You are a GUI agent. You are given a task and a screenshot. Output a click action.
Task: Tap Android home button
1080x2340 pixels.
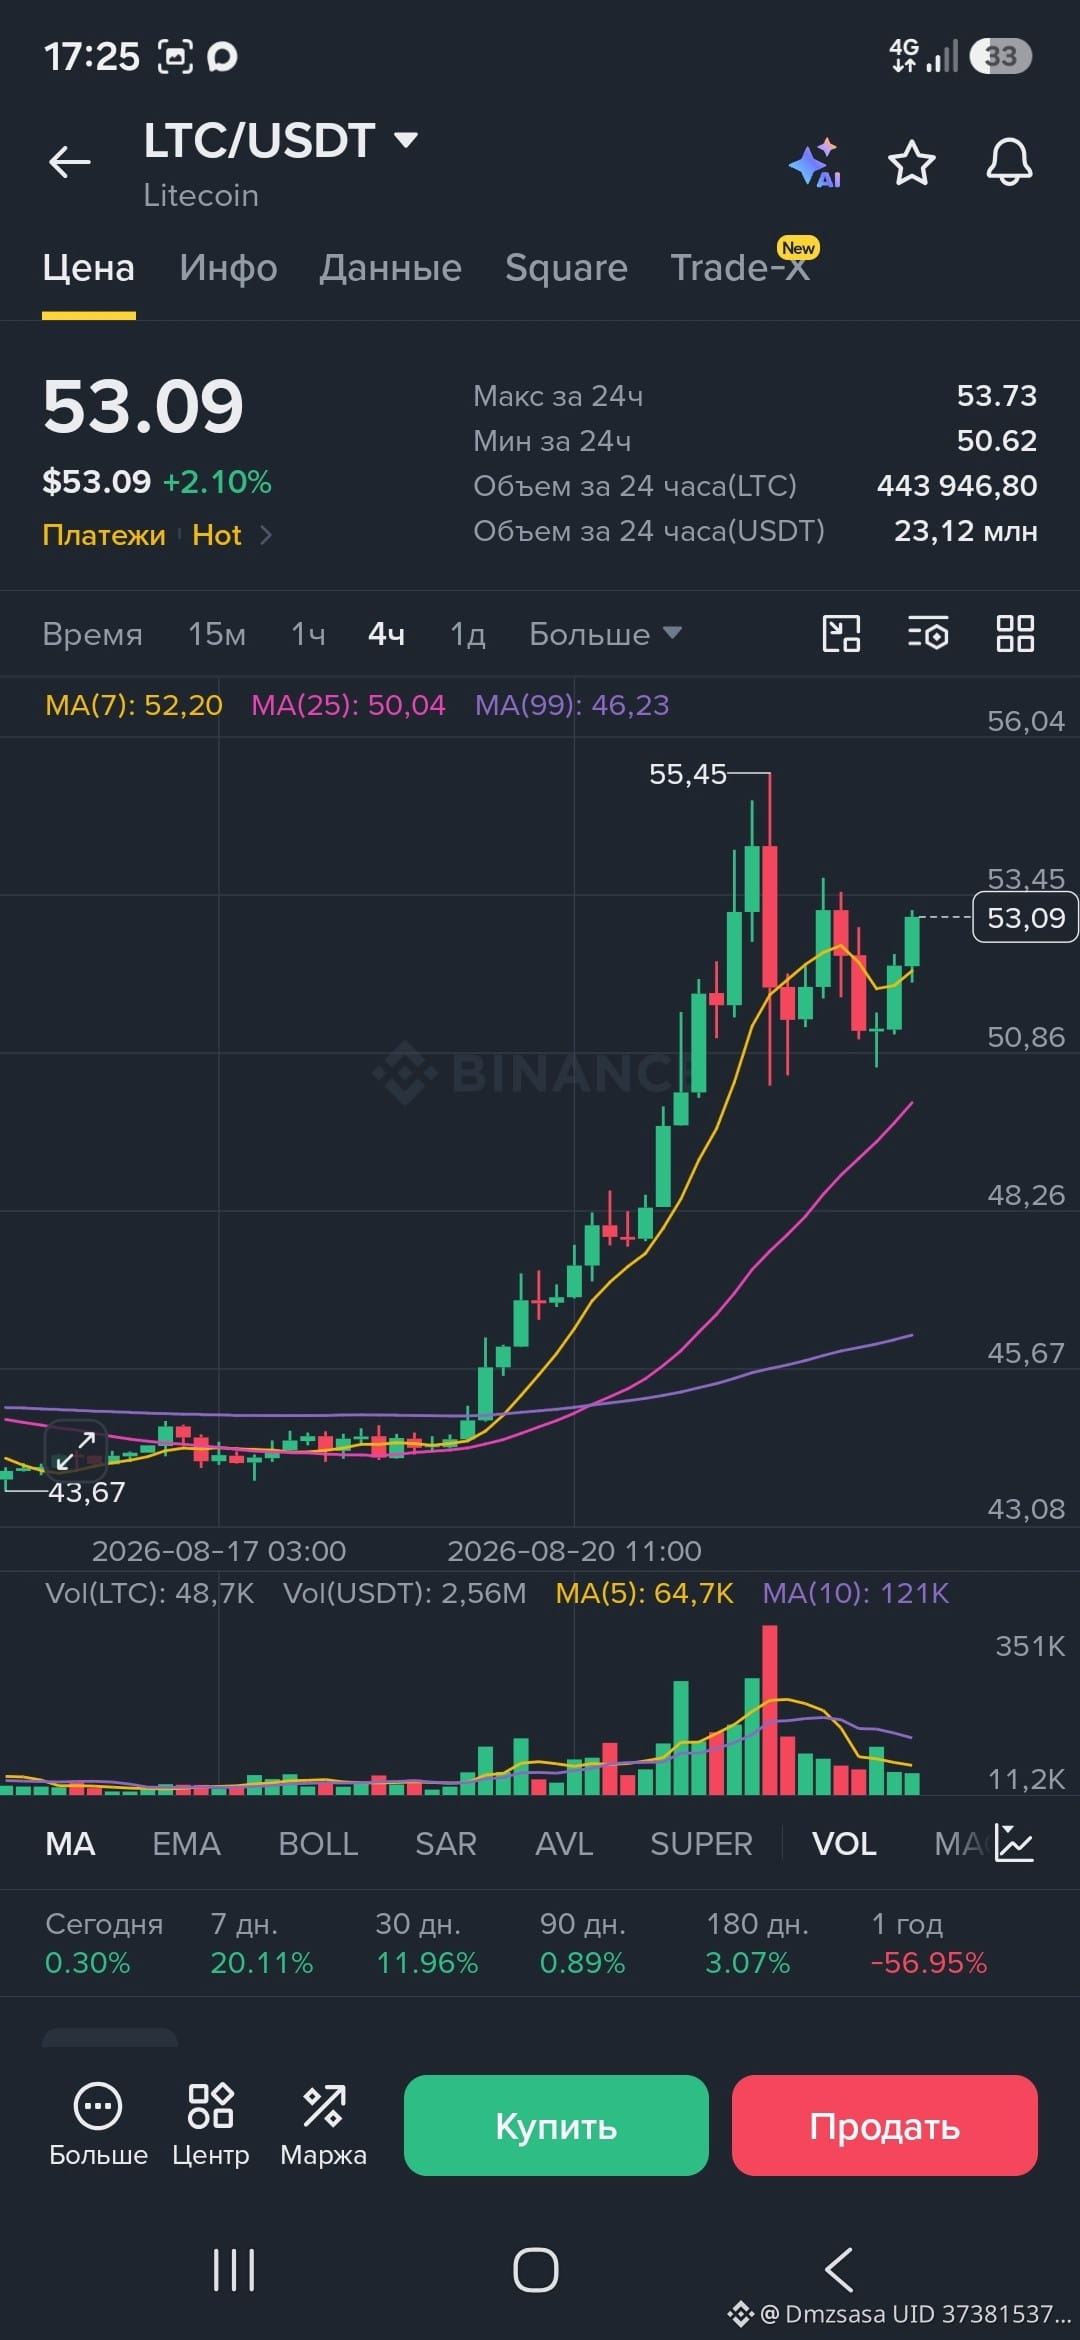point(536,2270)
